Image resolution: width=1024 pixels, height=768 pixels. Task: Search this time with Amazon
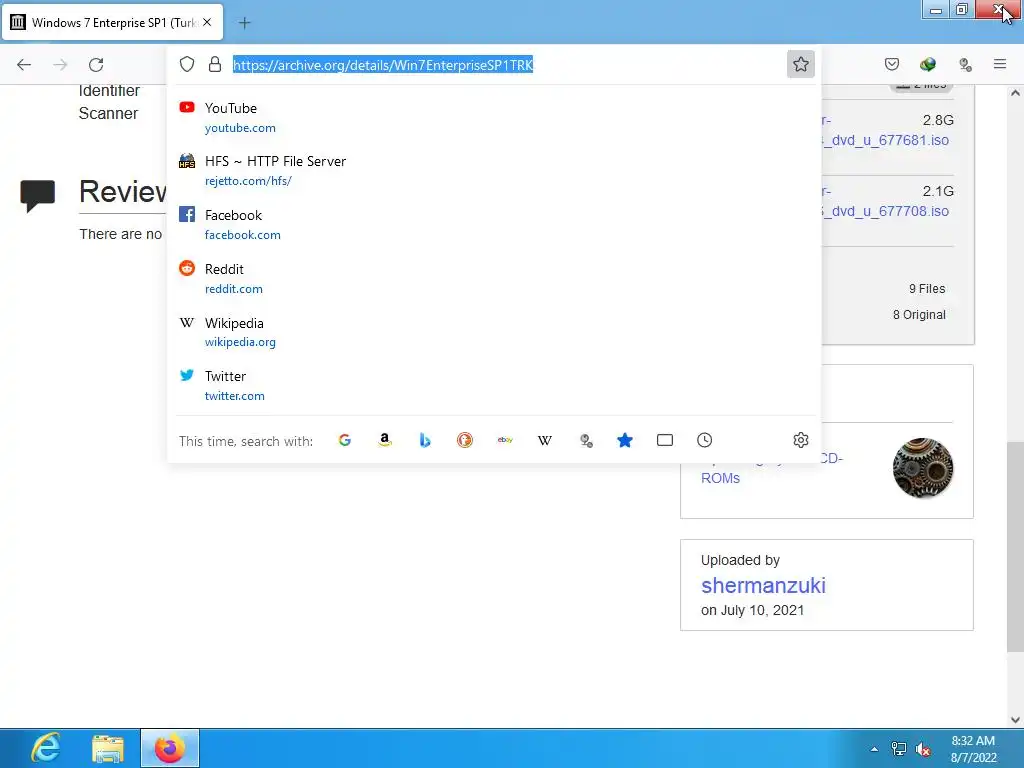click(x=385, y=440)
